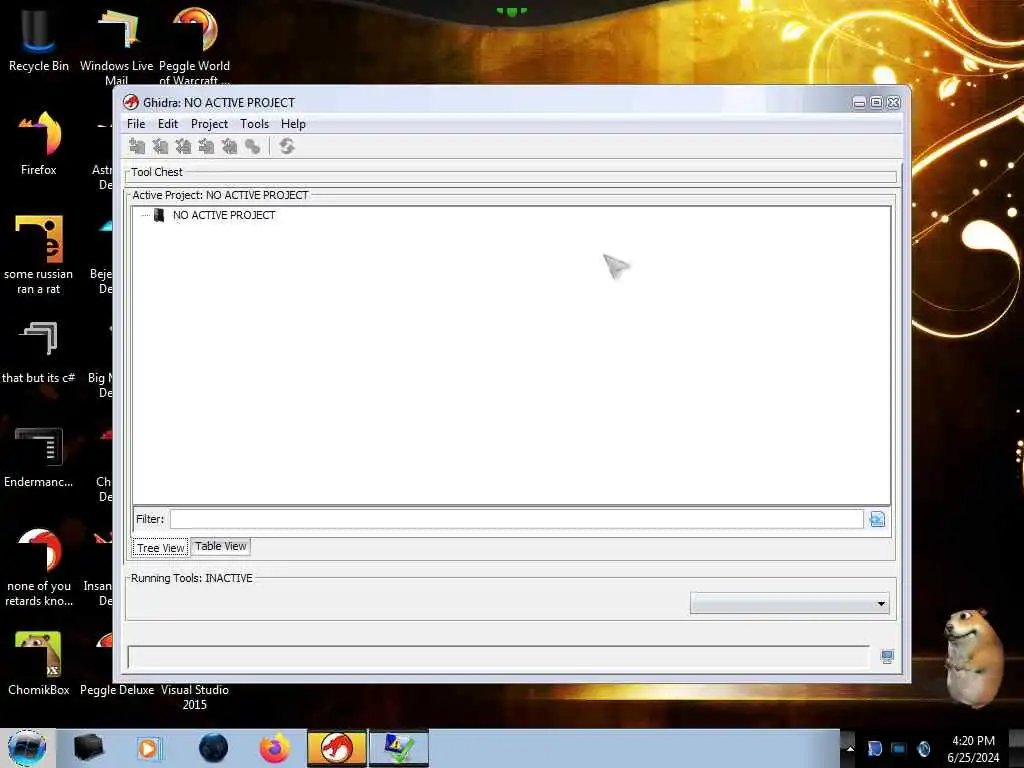
Task: Click inside the Filter text field
Action: 517,519
